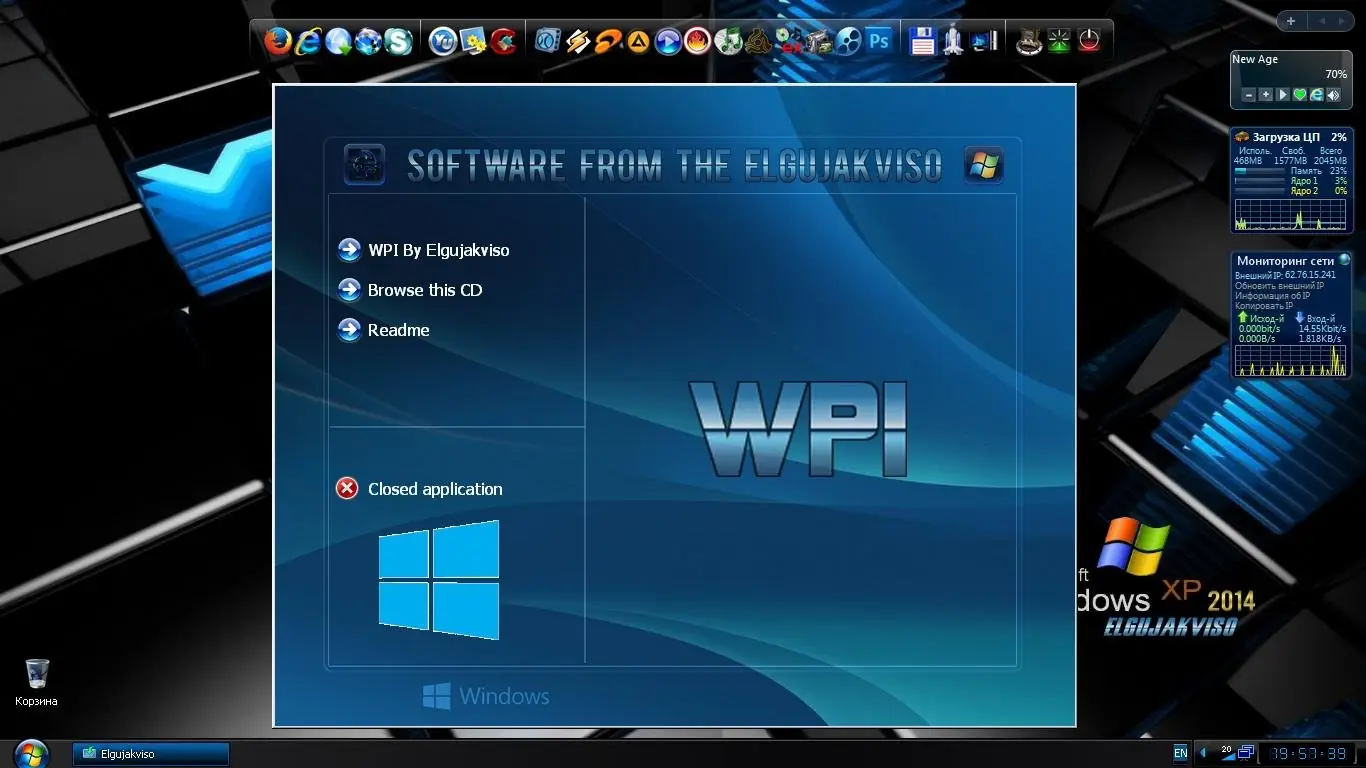Launch Photoshop from the top dock

(879, 41)
